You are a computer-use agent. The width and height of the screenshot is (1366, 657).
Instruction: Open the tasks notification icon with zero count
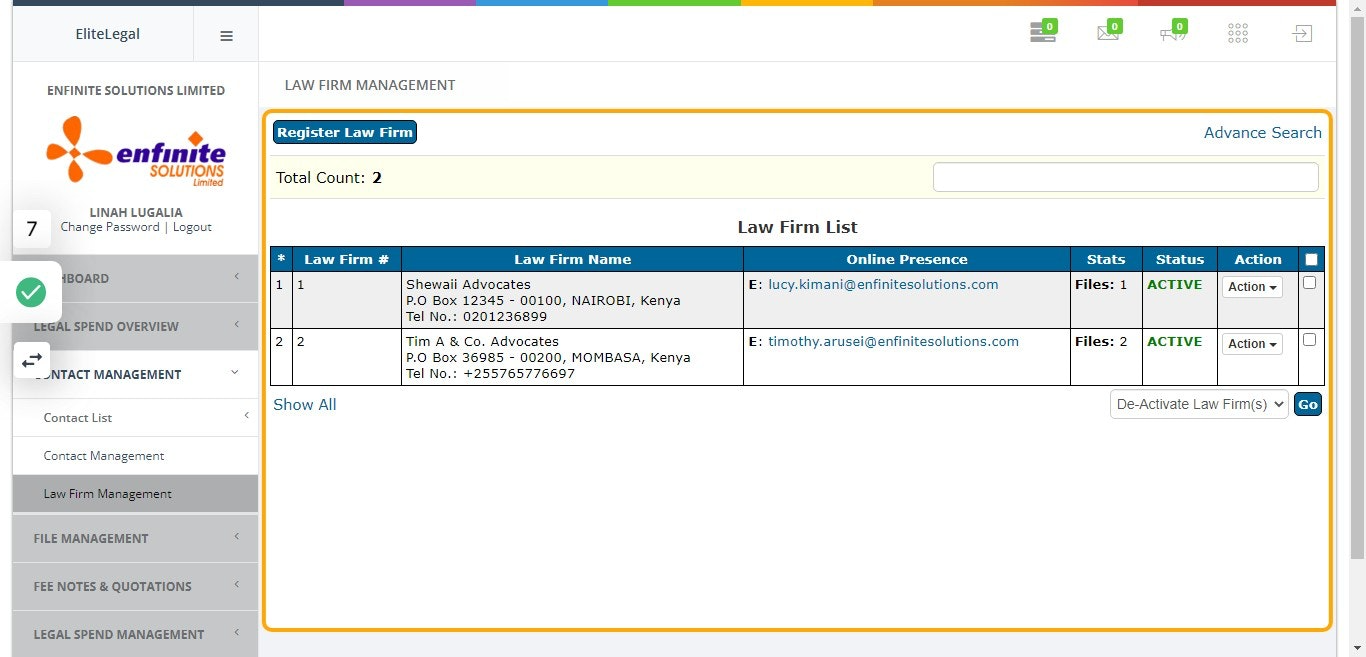point(1042,31)
